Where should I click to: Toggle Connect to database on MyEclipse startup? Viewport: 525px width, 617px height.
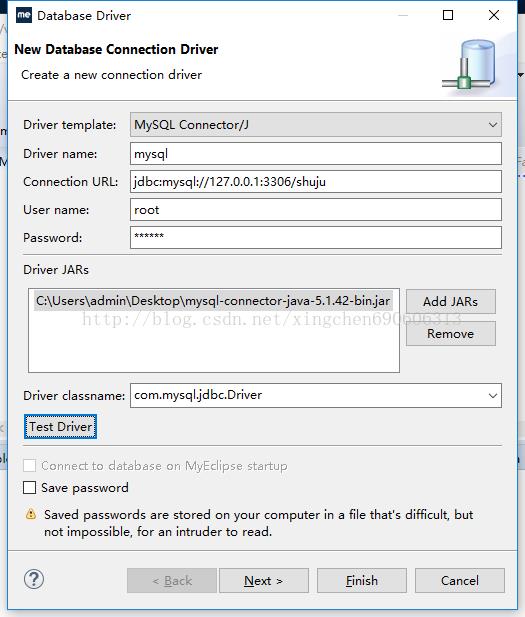click(x=30, y=466)
